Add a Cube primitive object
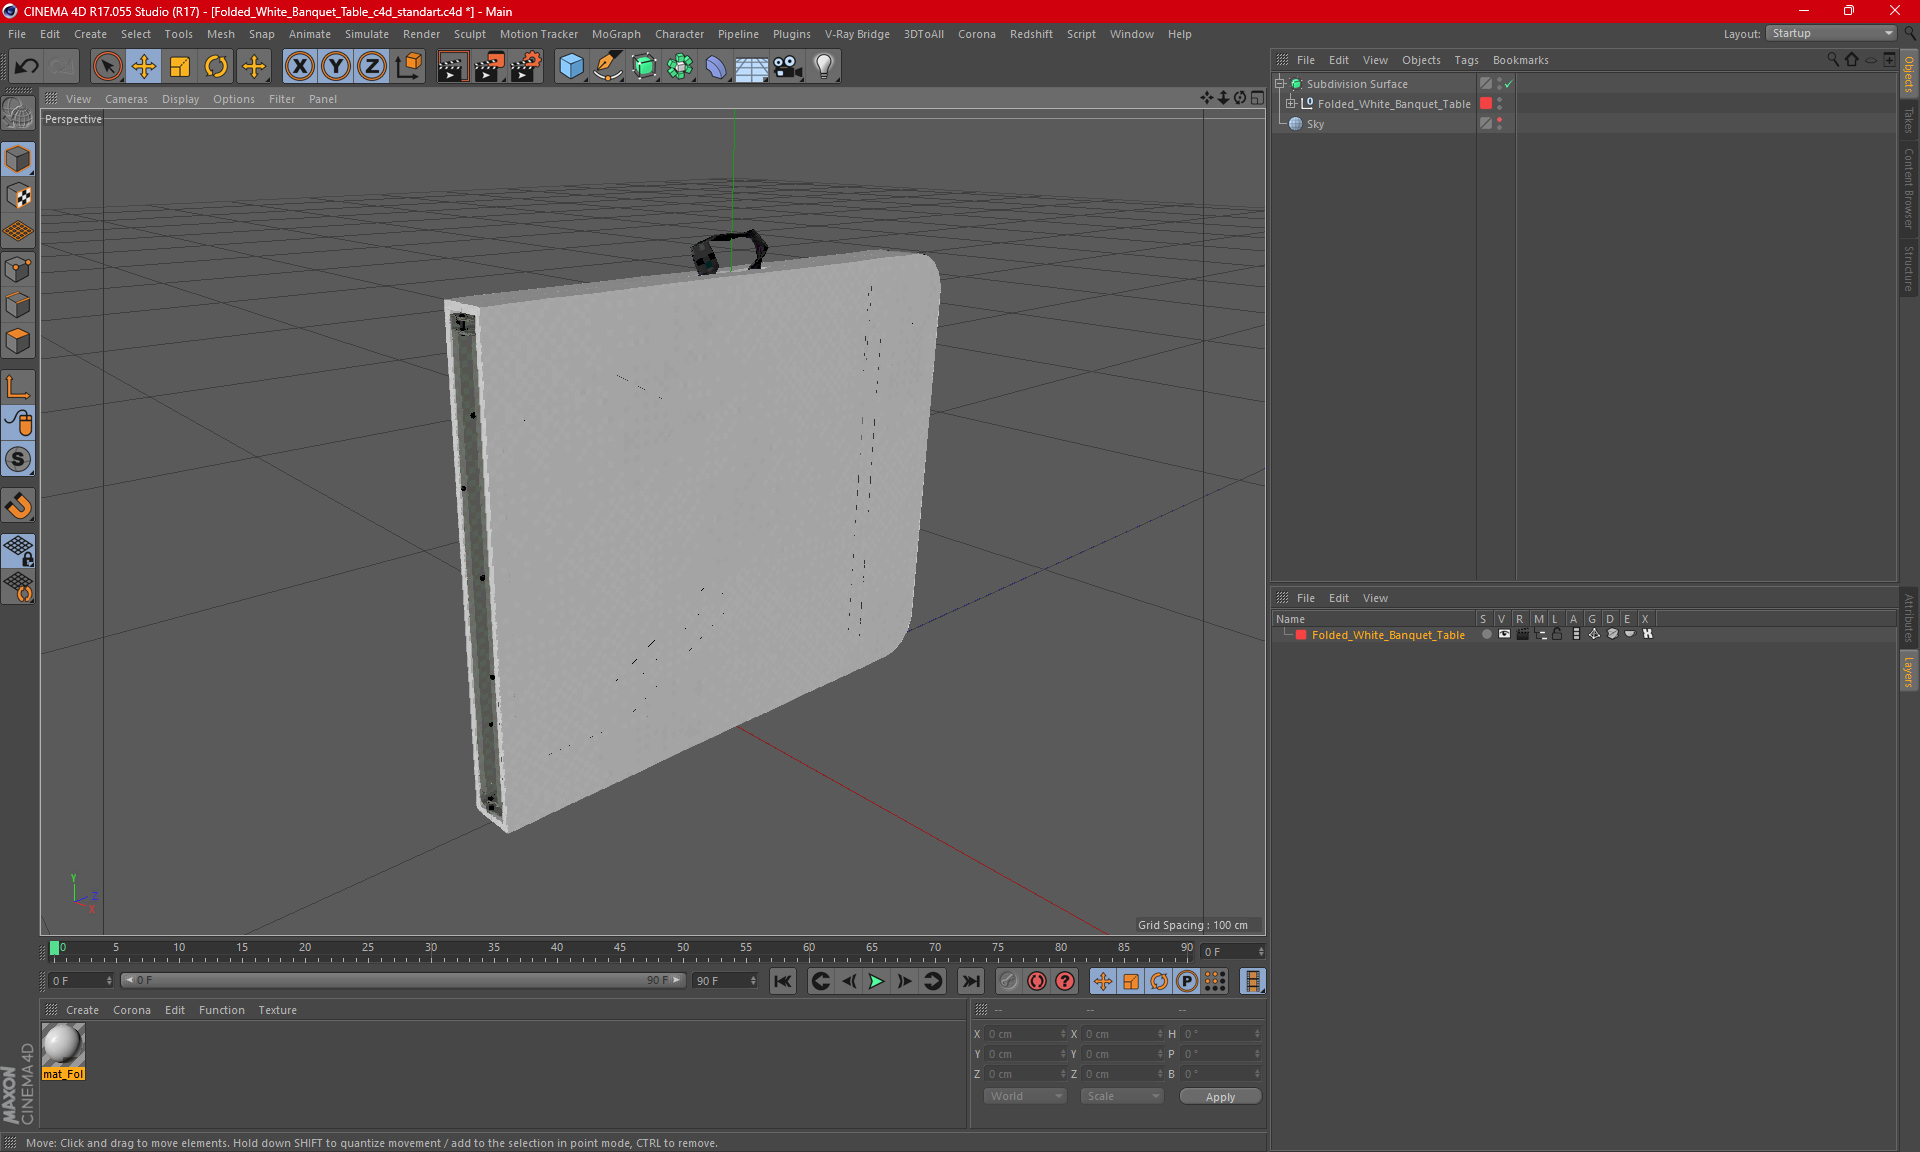The width and height of the screenshot is (1920, 1152). click(x=571, y=67)
